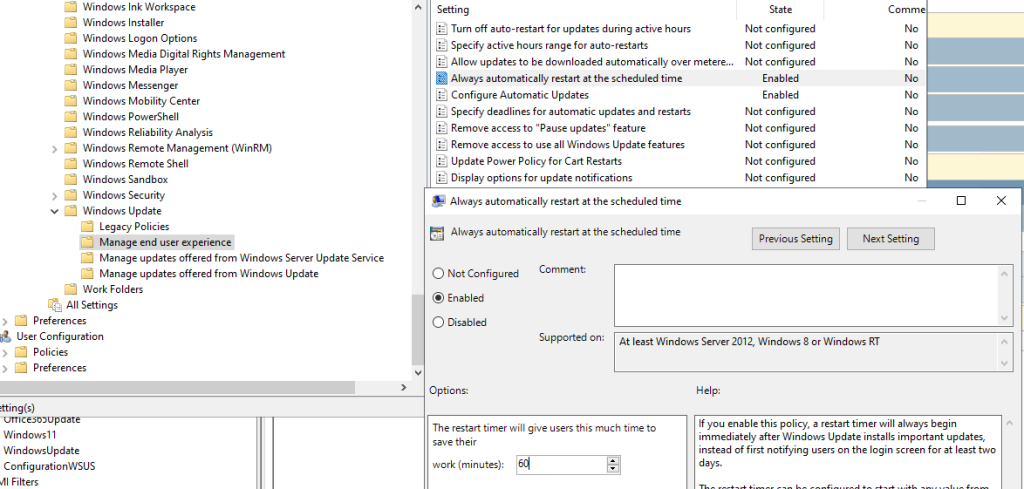Go to Next Setting

890,239
